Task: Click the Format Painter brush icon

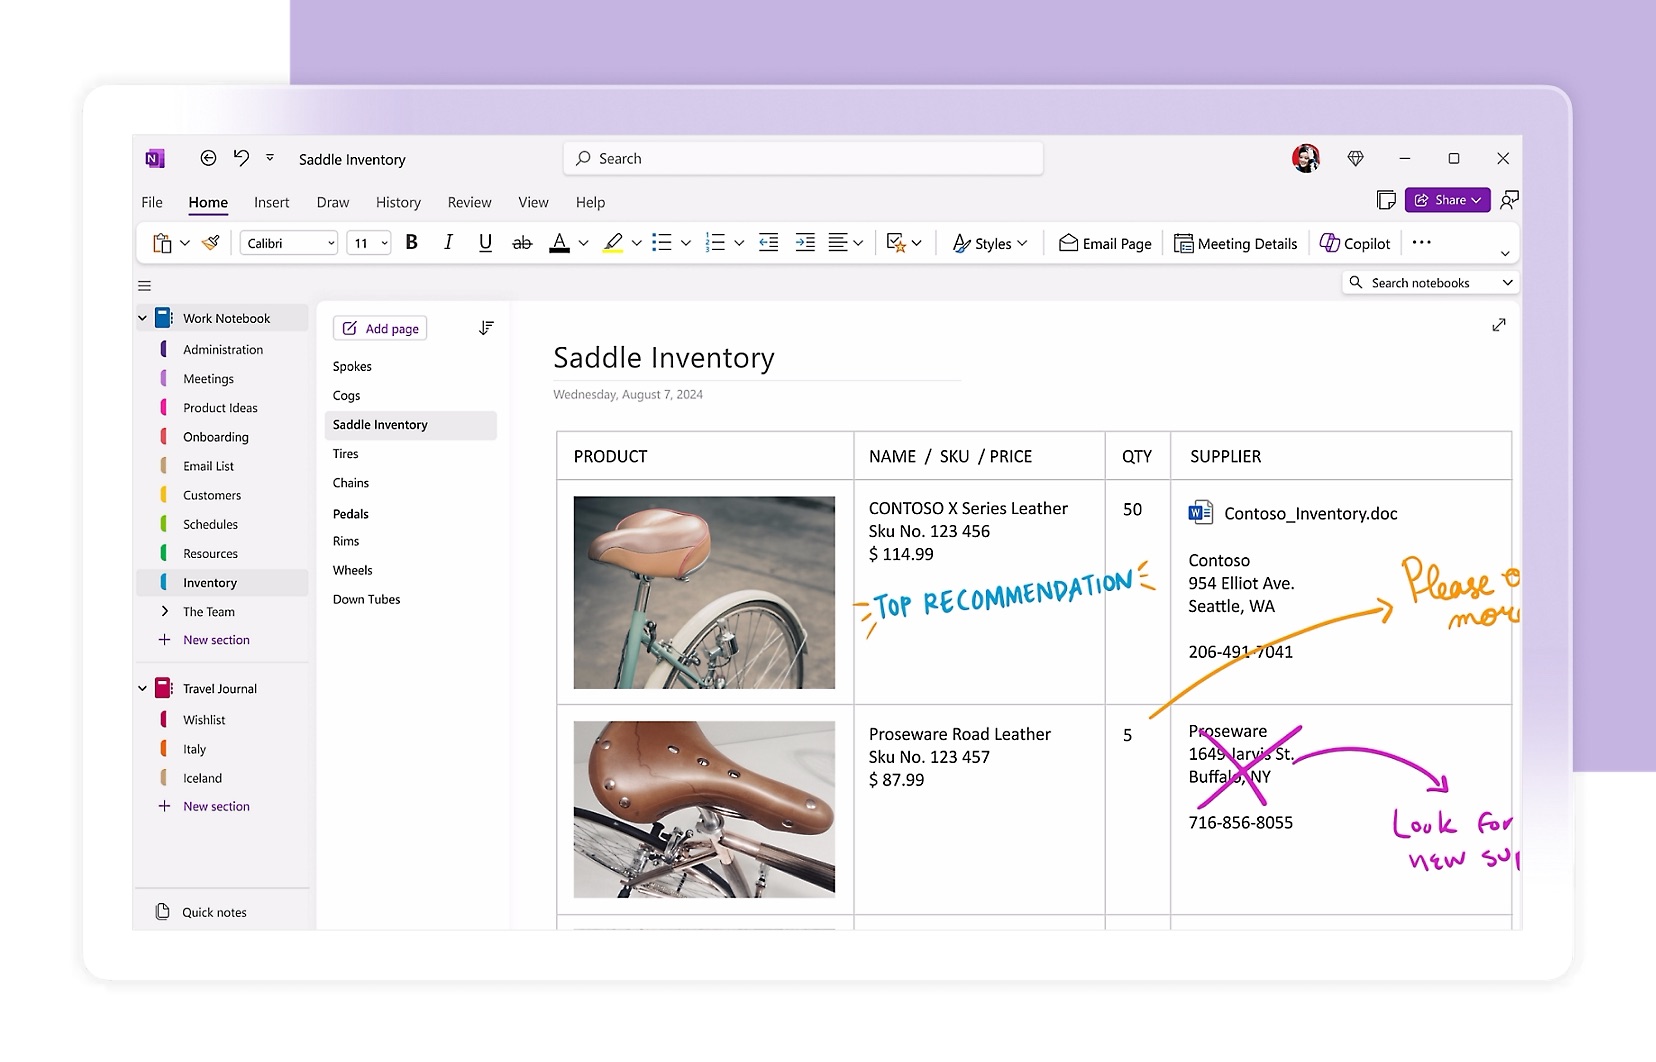Action: click(x=210, y=243)
